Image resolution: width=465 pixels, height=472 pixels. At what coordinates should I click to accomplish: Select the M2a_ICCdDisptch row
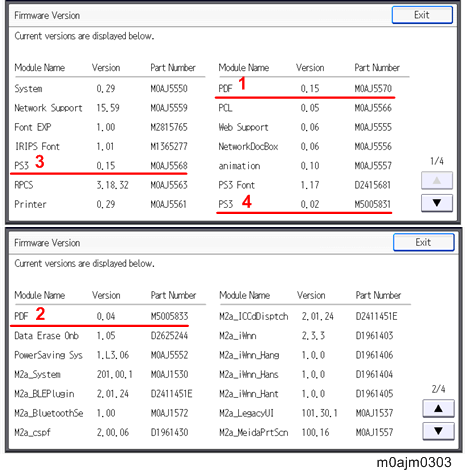tap(308, 316)
